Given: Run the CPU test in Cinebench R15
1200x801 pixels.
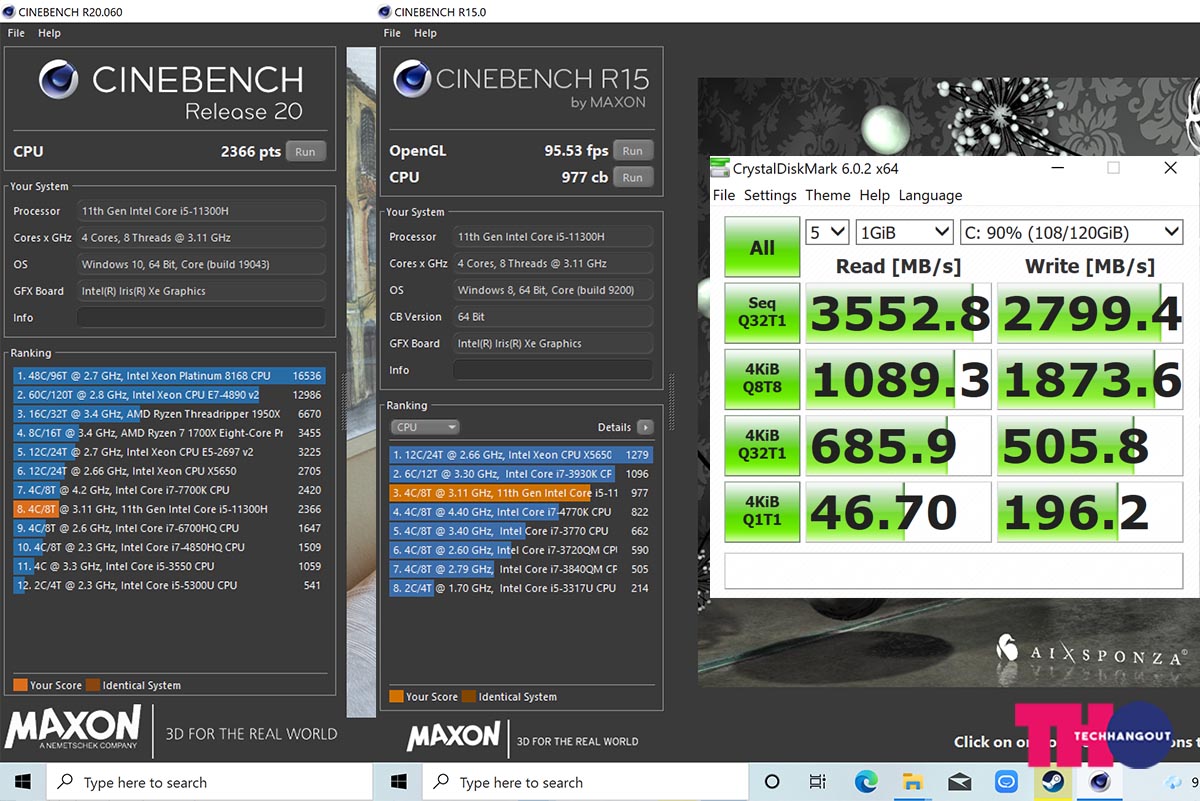Looking at the screenshot, I should [x=632, y=177].
